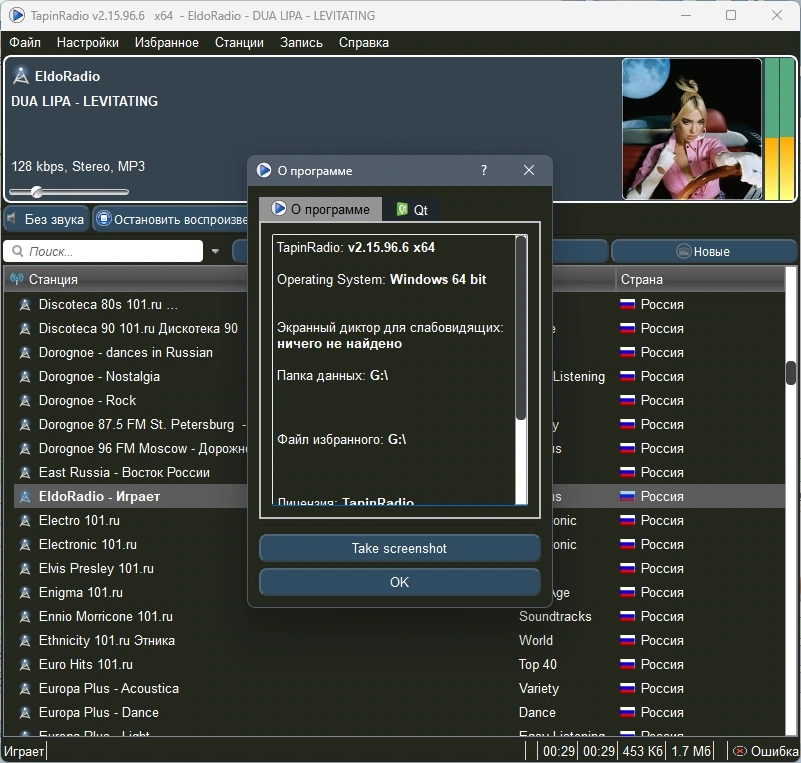Click the Играет status text in status bar
Viewport: 801px width, 763px height.
[24, 751]
